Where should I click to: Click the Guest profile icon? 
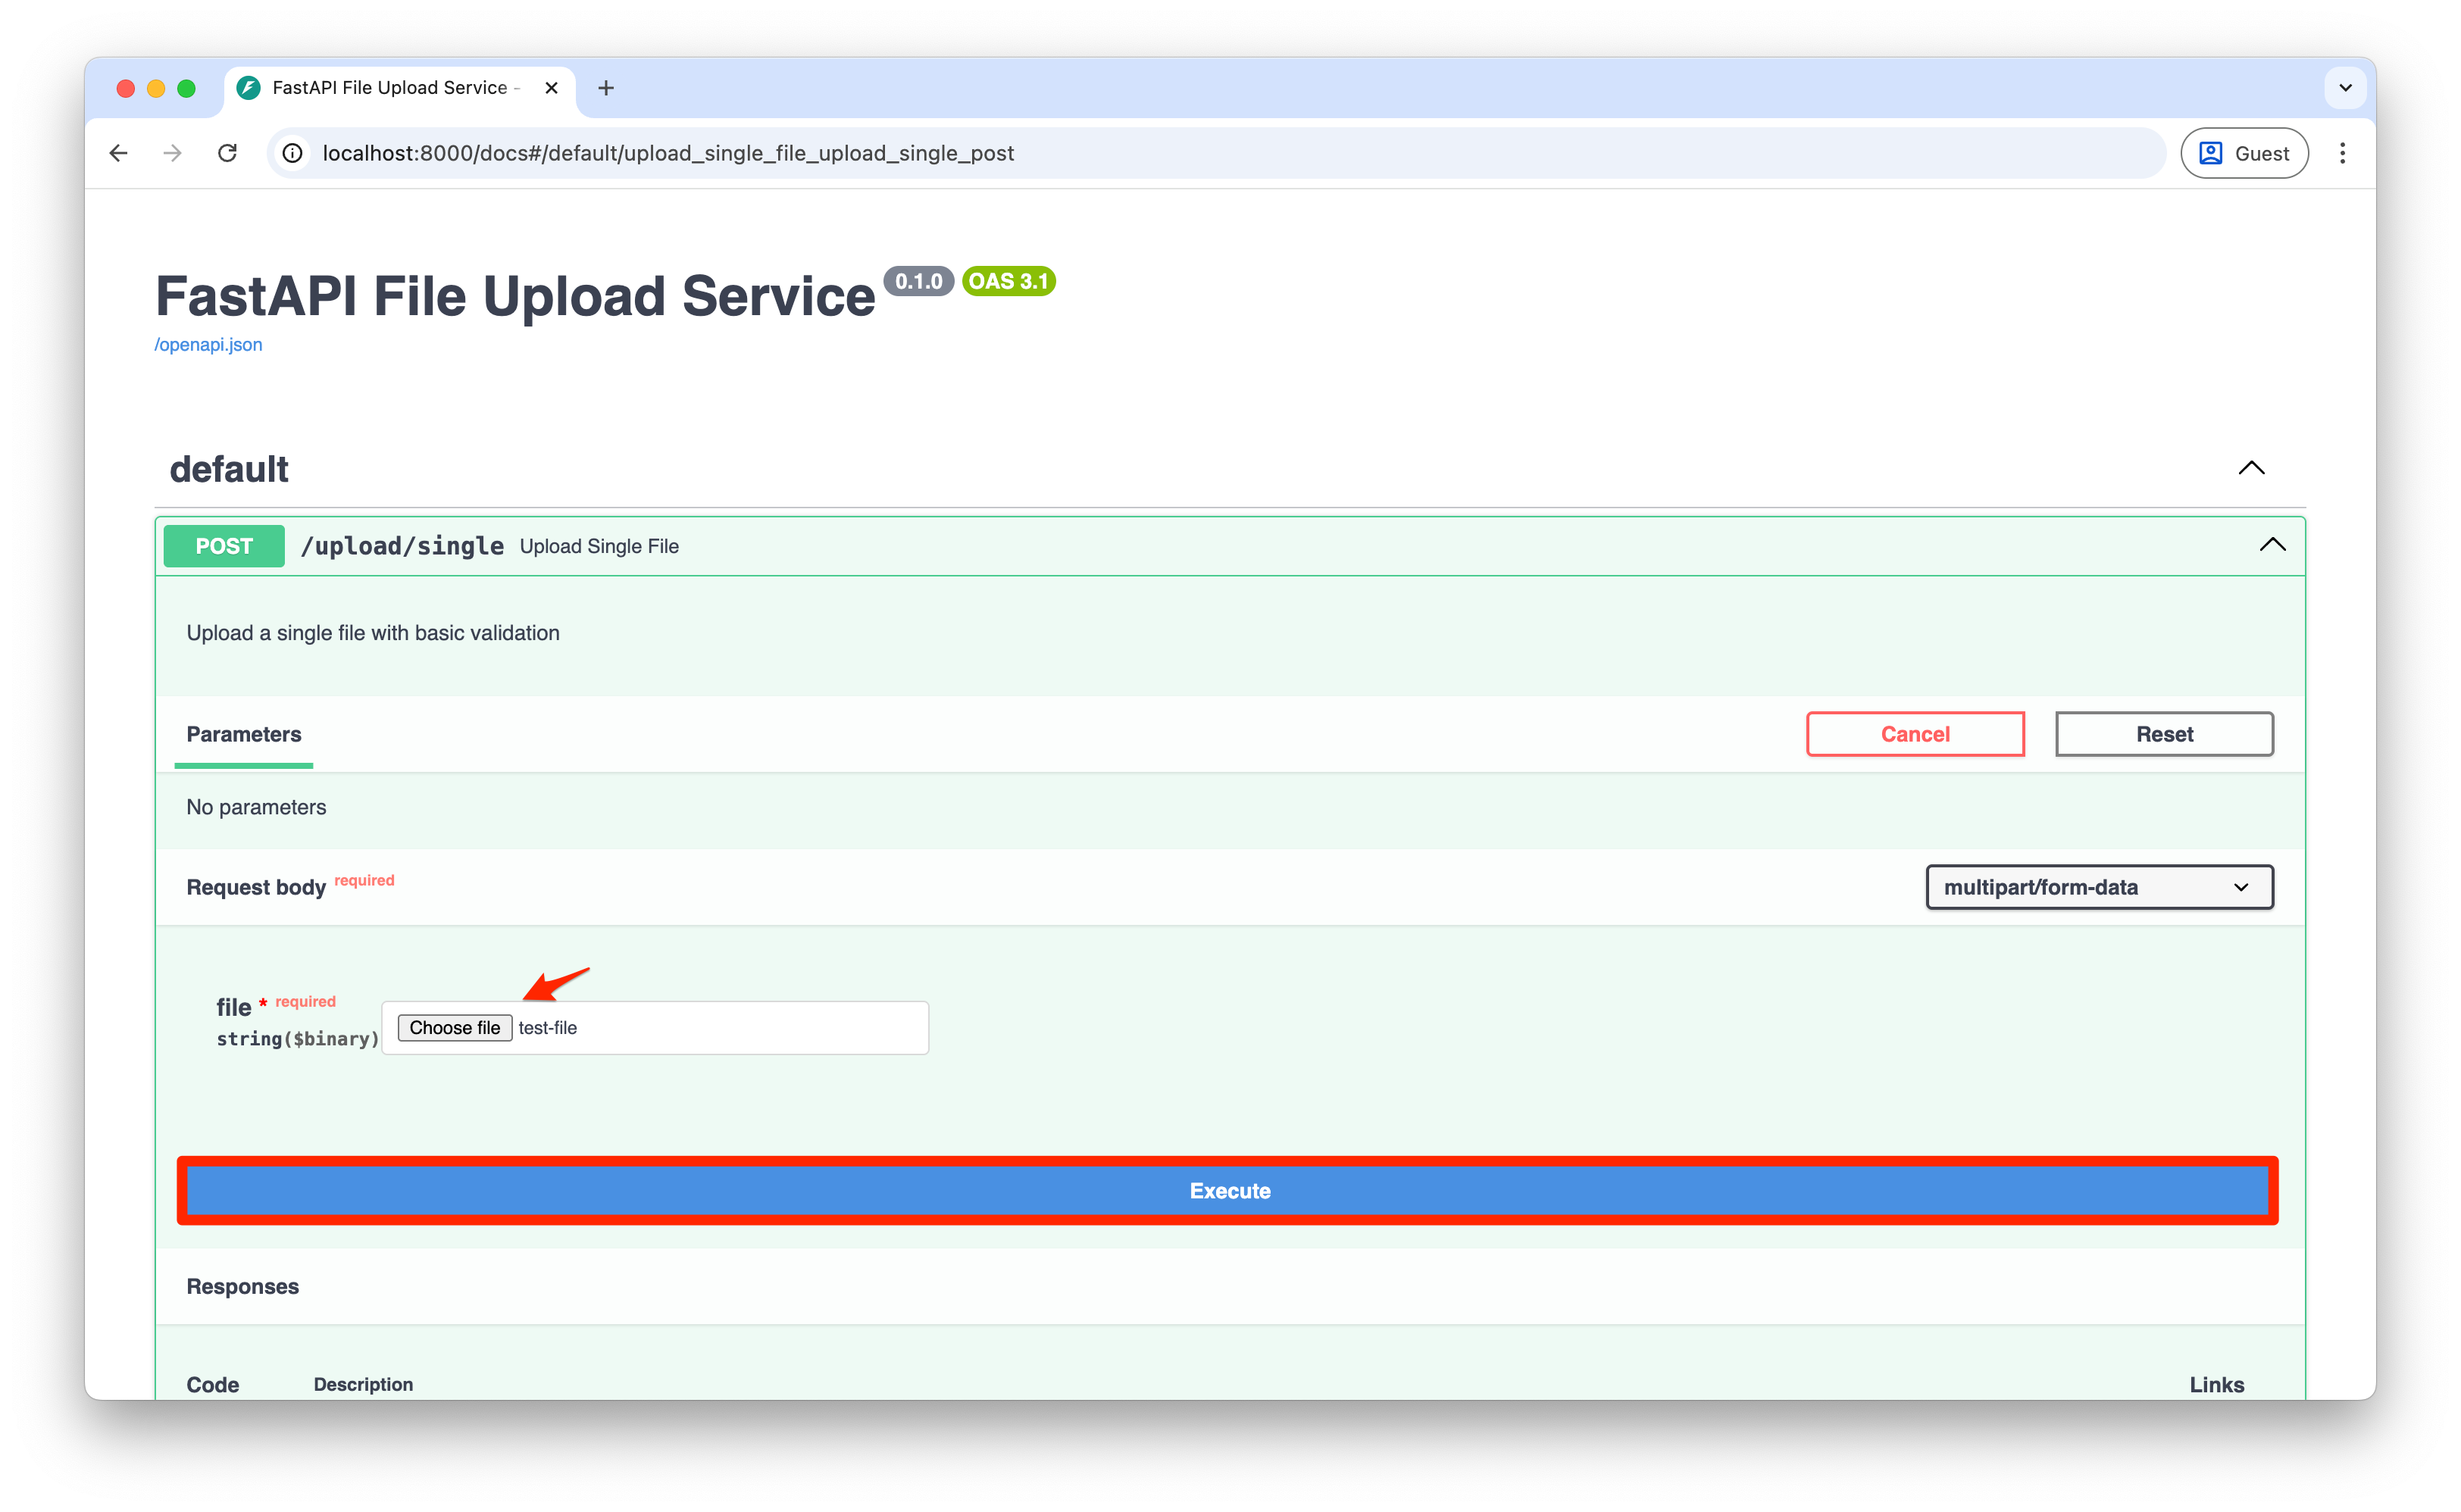point(2211,152)
